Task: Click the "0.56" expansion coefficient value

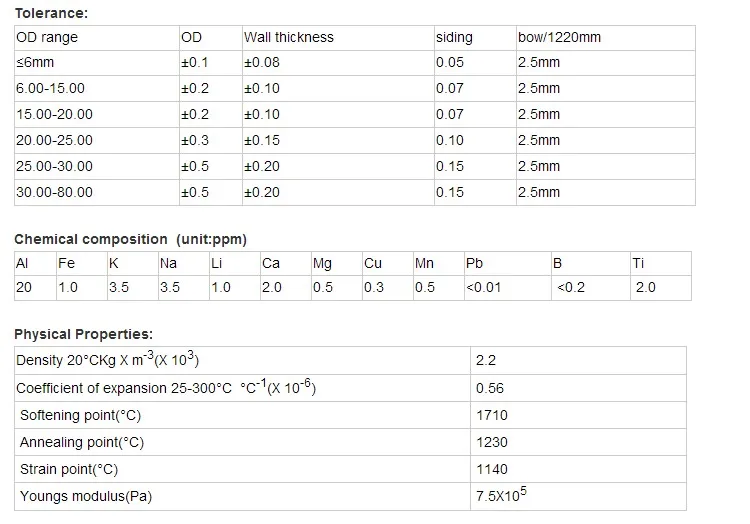Action: point(490,388)
